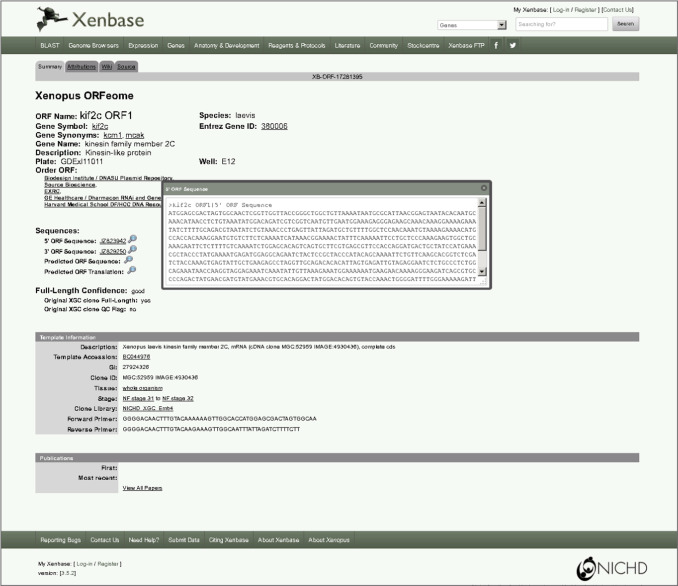The height and width of the screenshot is (586, 678).
Task: Open the Source tab
Action: click(126, 66)
